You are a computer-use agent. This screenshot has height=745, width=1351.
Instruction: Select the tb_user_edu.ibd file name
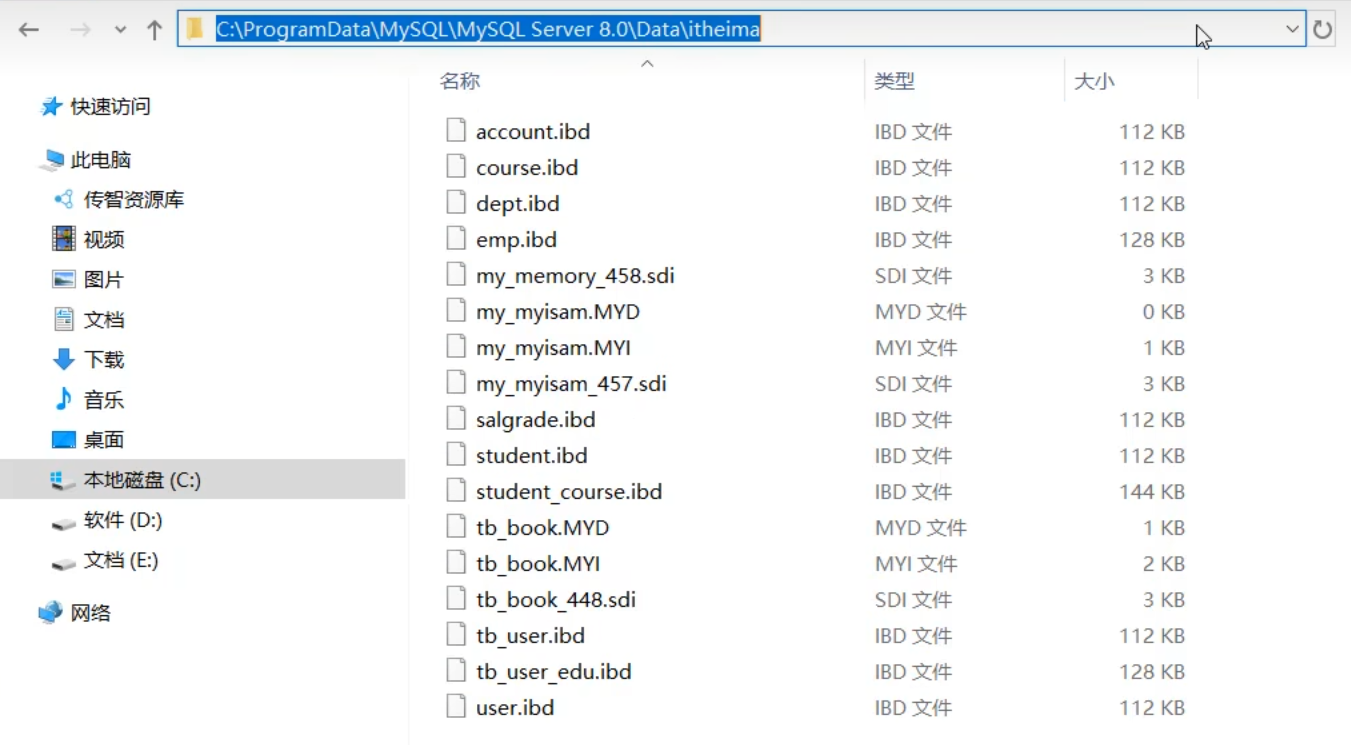(x=554, y=672)
